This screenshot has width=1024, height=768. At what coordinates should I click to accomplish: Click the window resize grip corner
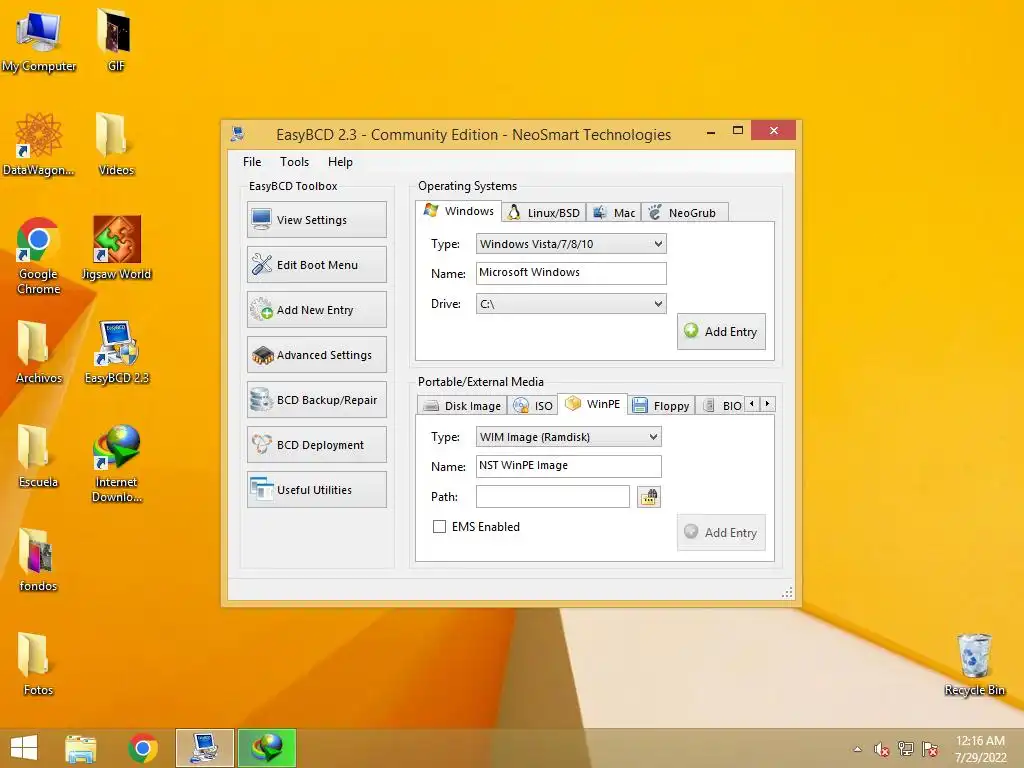787,592
